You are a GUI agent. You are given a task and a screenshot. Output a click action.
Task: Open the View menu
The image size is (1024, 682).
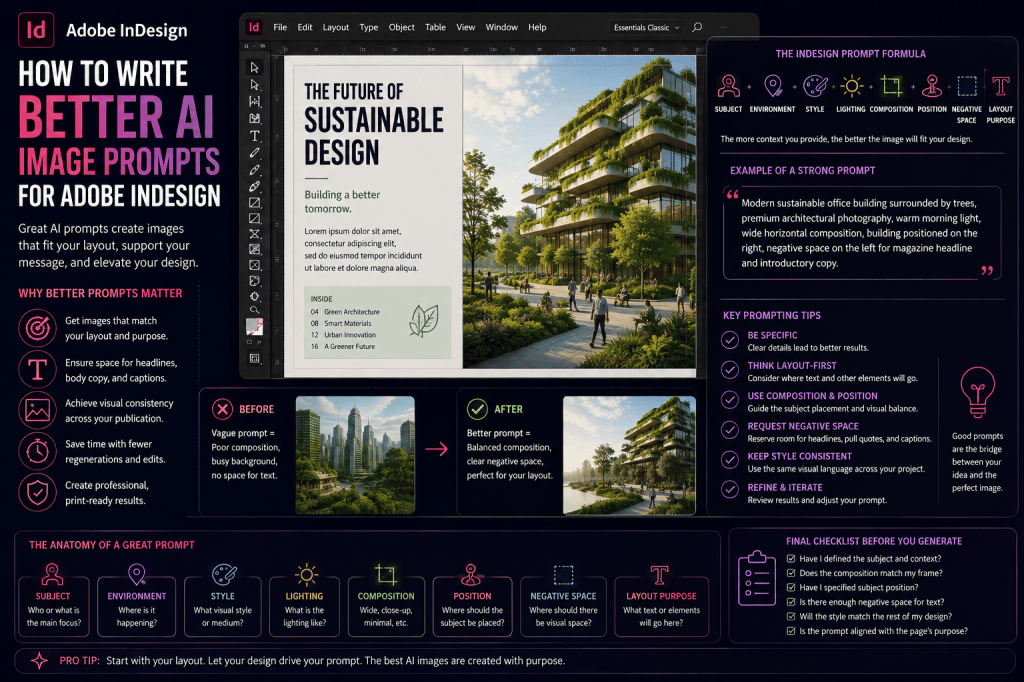(x=466, y=27)
